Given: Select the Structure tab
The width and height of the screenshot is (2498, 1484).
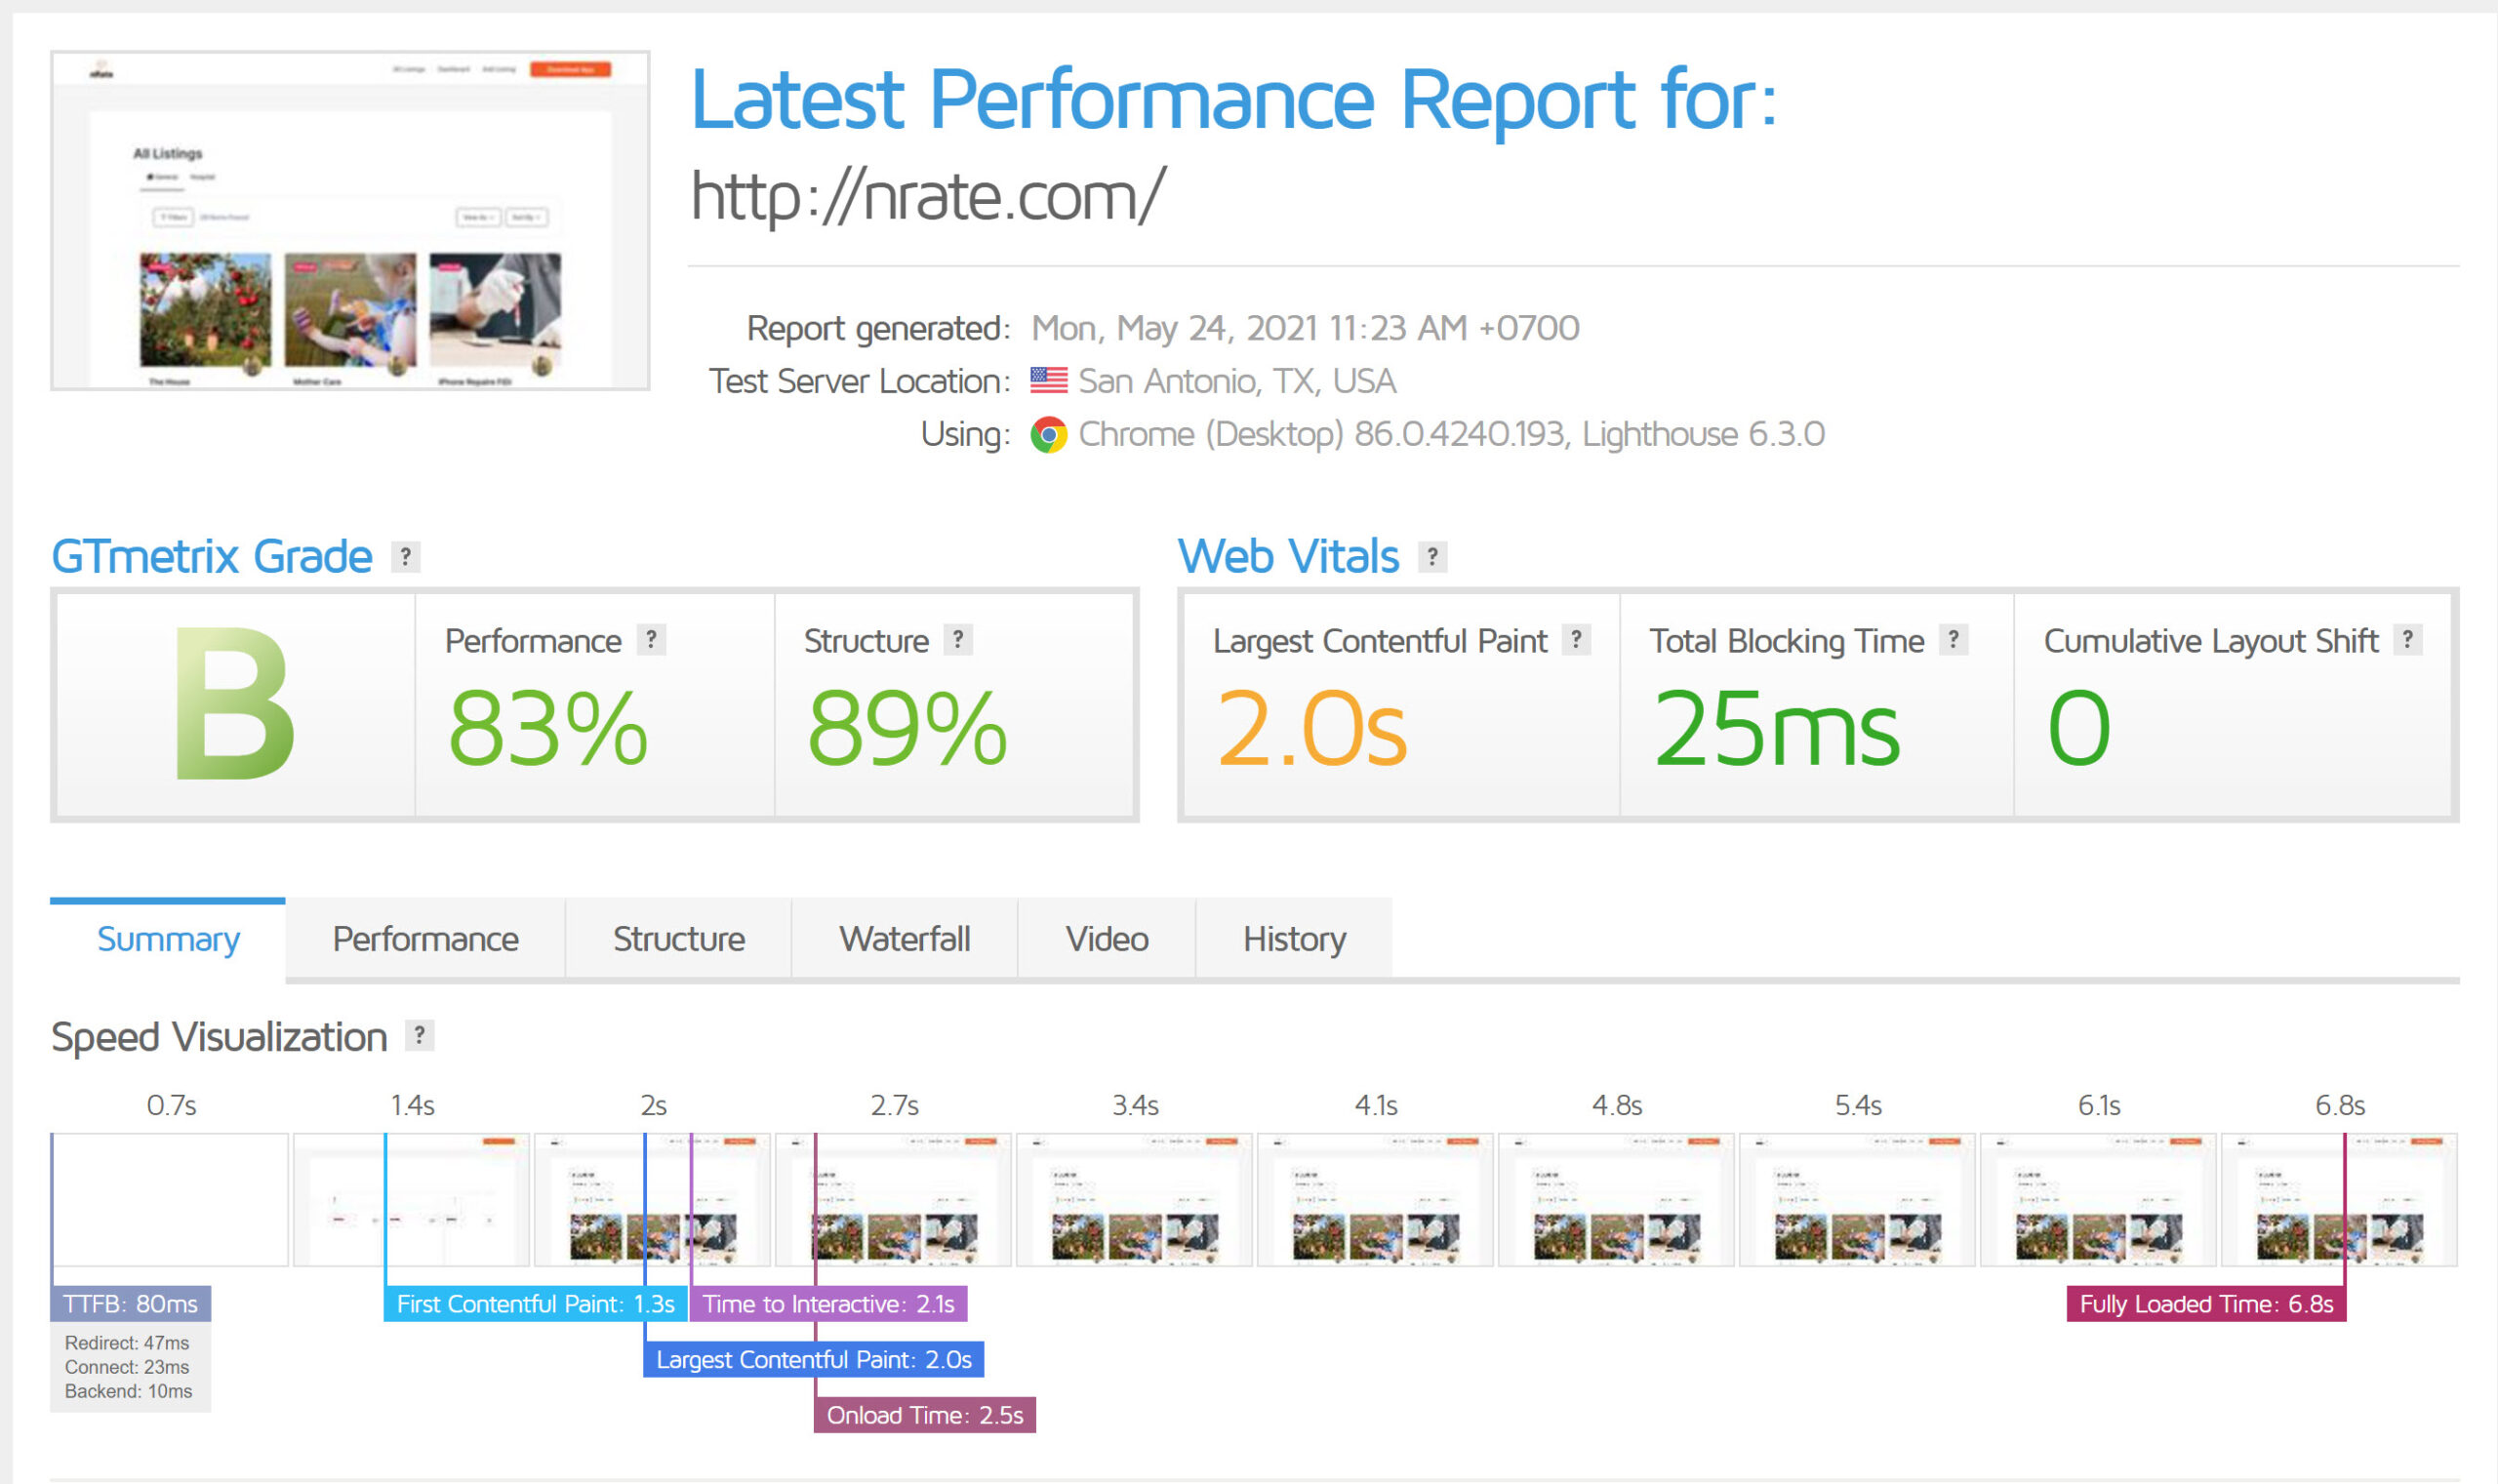Looking at the screenshot, I should [x=678, y=939].
